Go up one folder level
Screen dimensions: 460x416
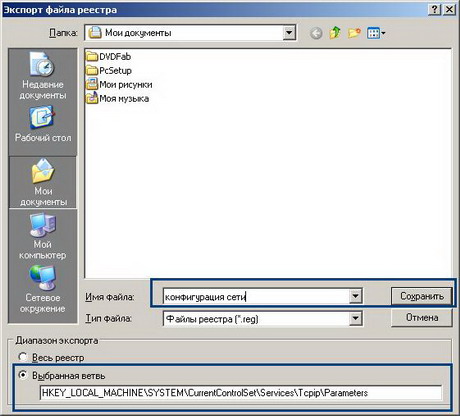pyautogui.click(x=335, y=33)
